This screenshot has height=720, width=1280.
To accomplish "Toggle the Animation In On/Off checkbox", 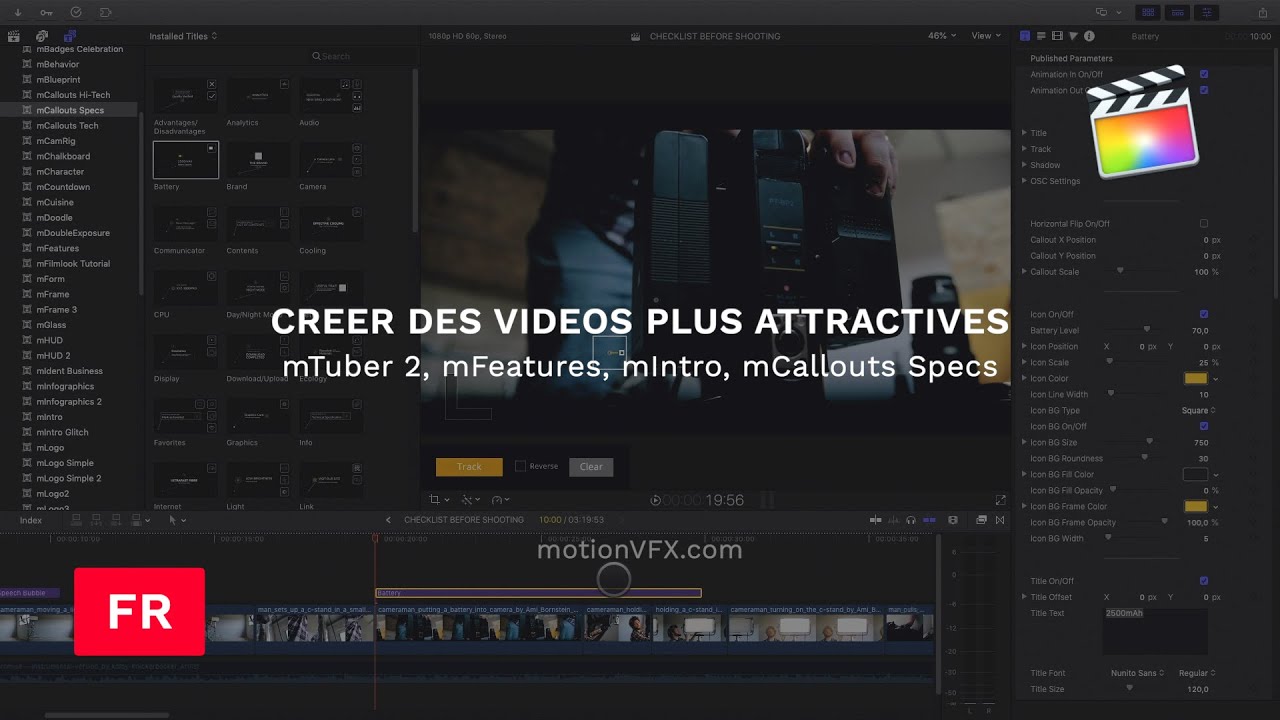I will pyautogui.click(x=1204, y=74).
